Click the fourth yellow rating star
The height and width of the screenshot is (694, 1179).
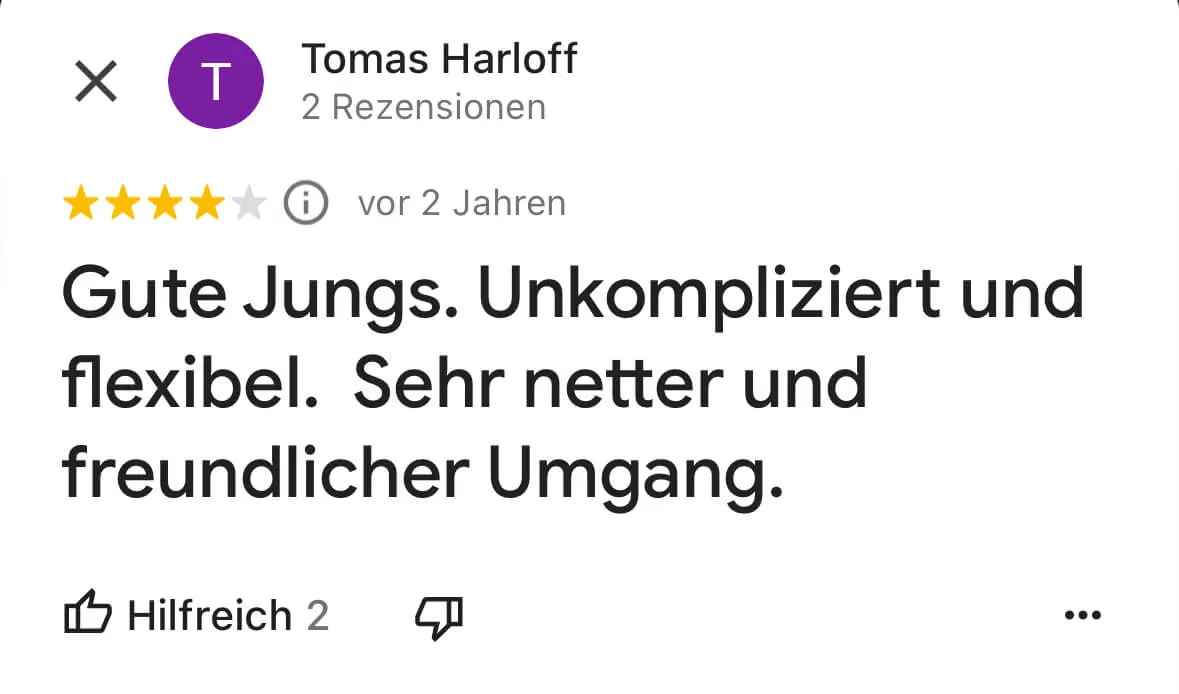click(x=207, y=204)
